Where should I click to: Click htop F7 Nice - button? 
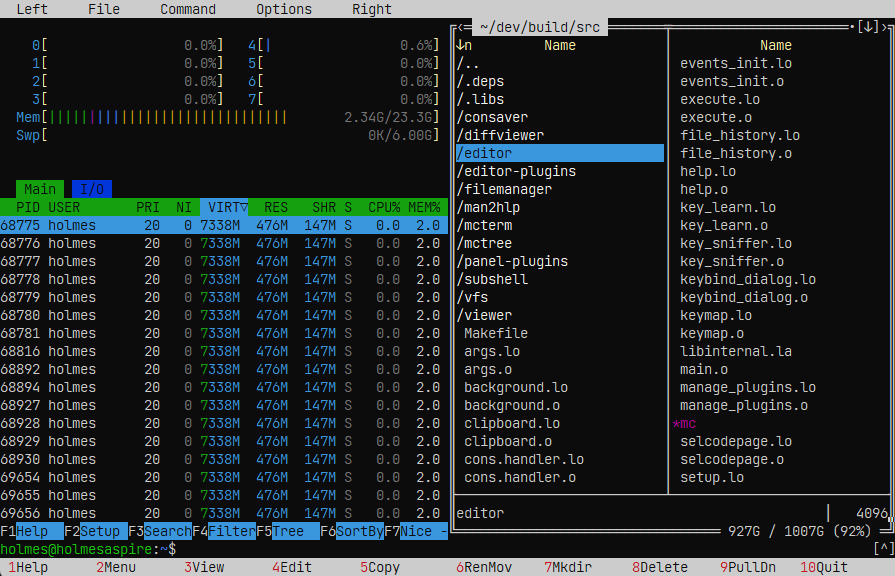pyautogui.click(x=416, y=531)
